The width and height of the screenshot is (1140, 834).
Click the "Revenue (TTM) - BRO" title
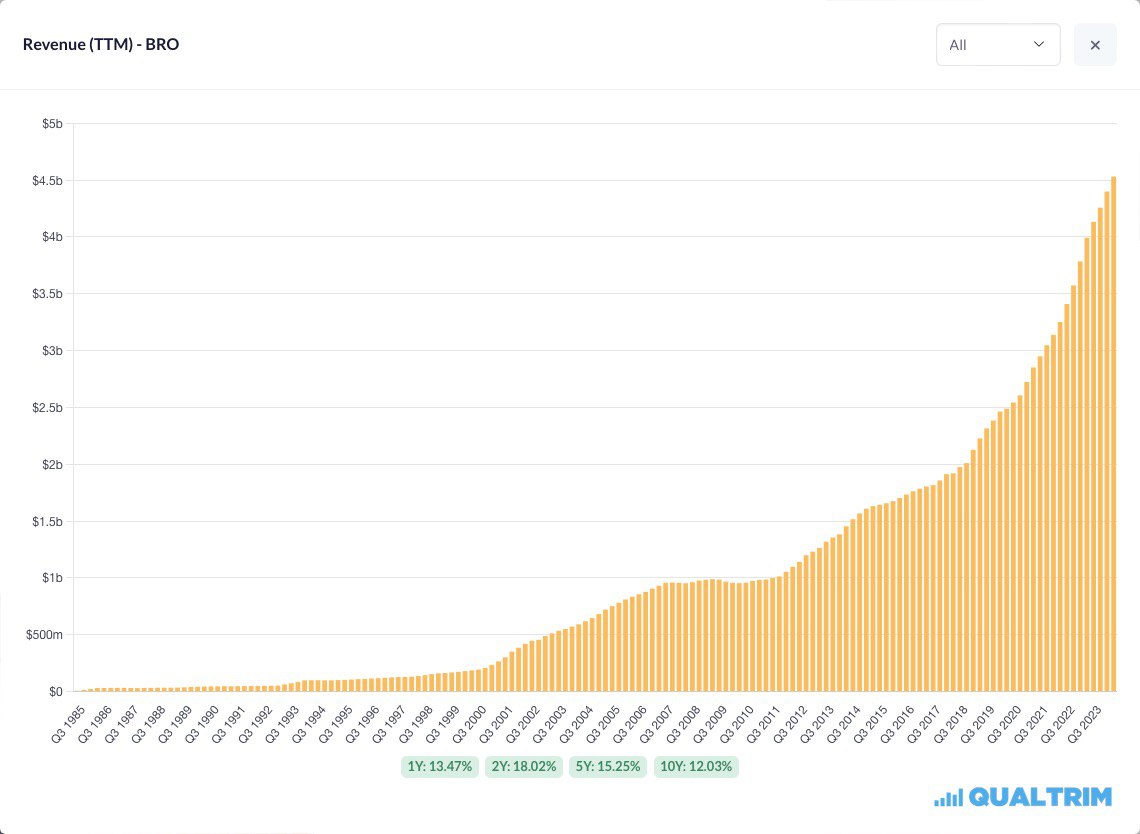101,45
